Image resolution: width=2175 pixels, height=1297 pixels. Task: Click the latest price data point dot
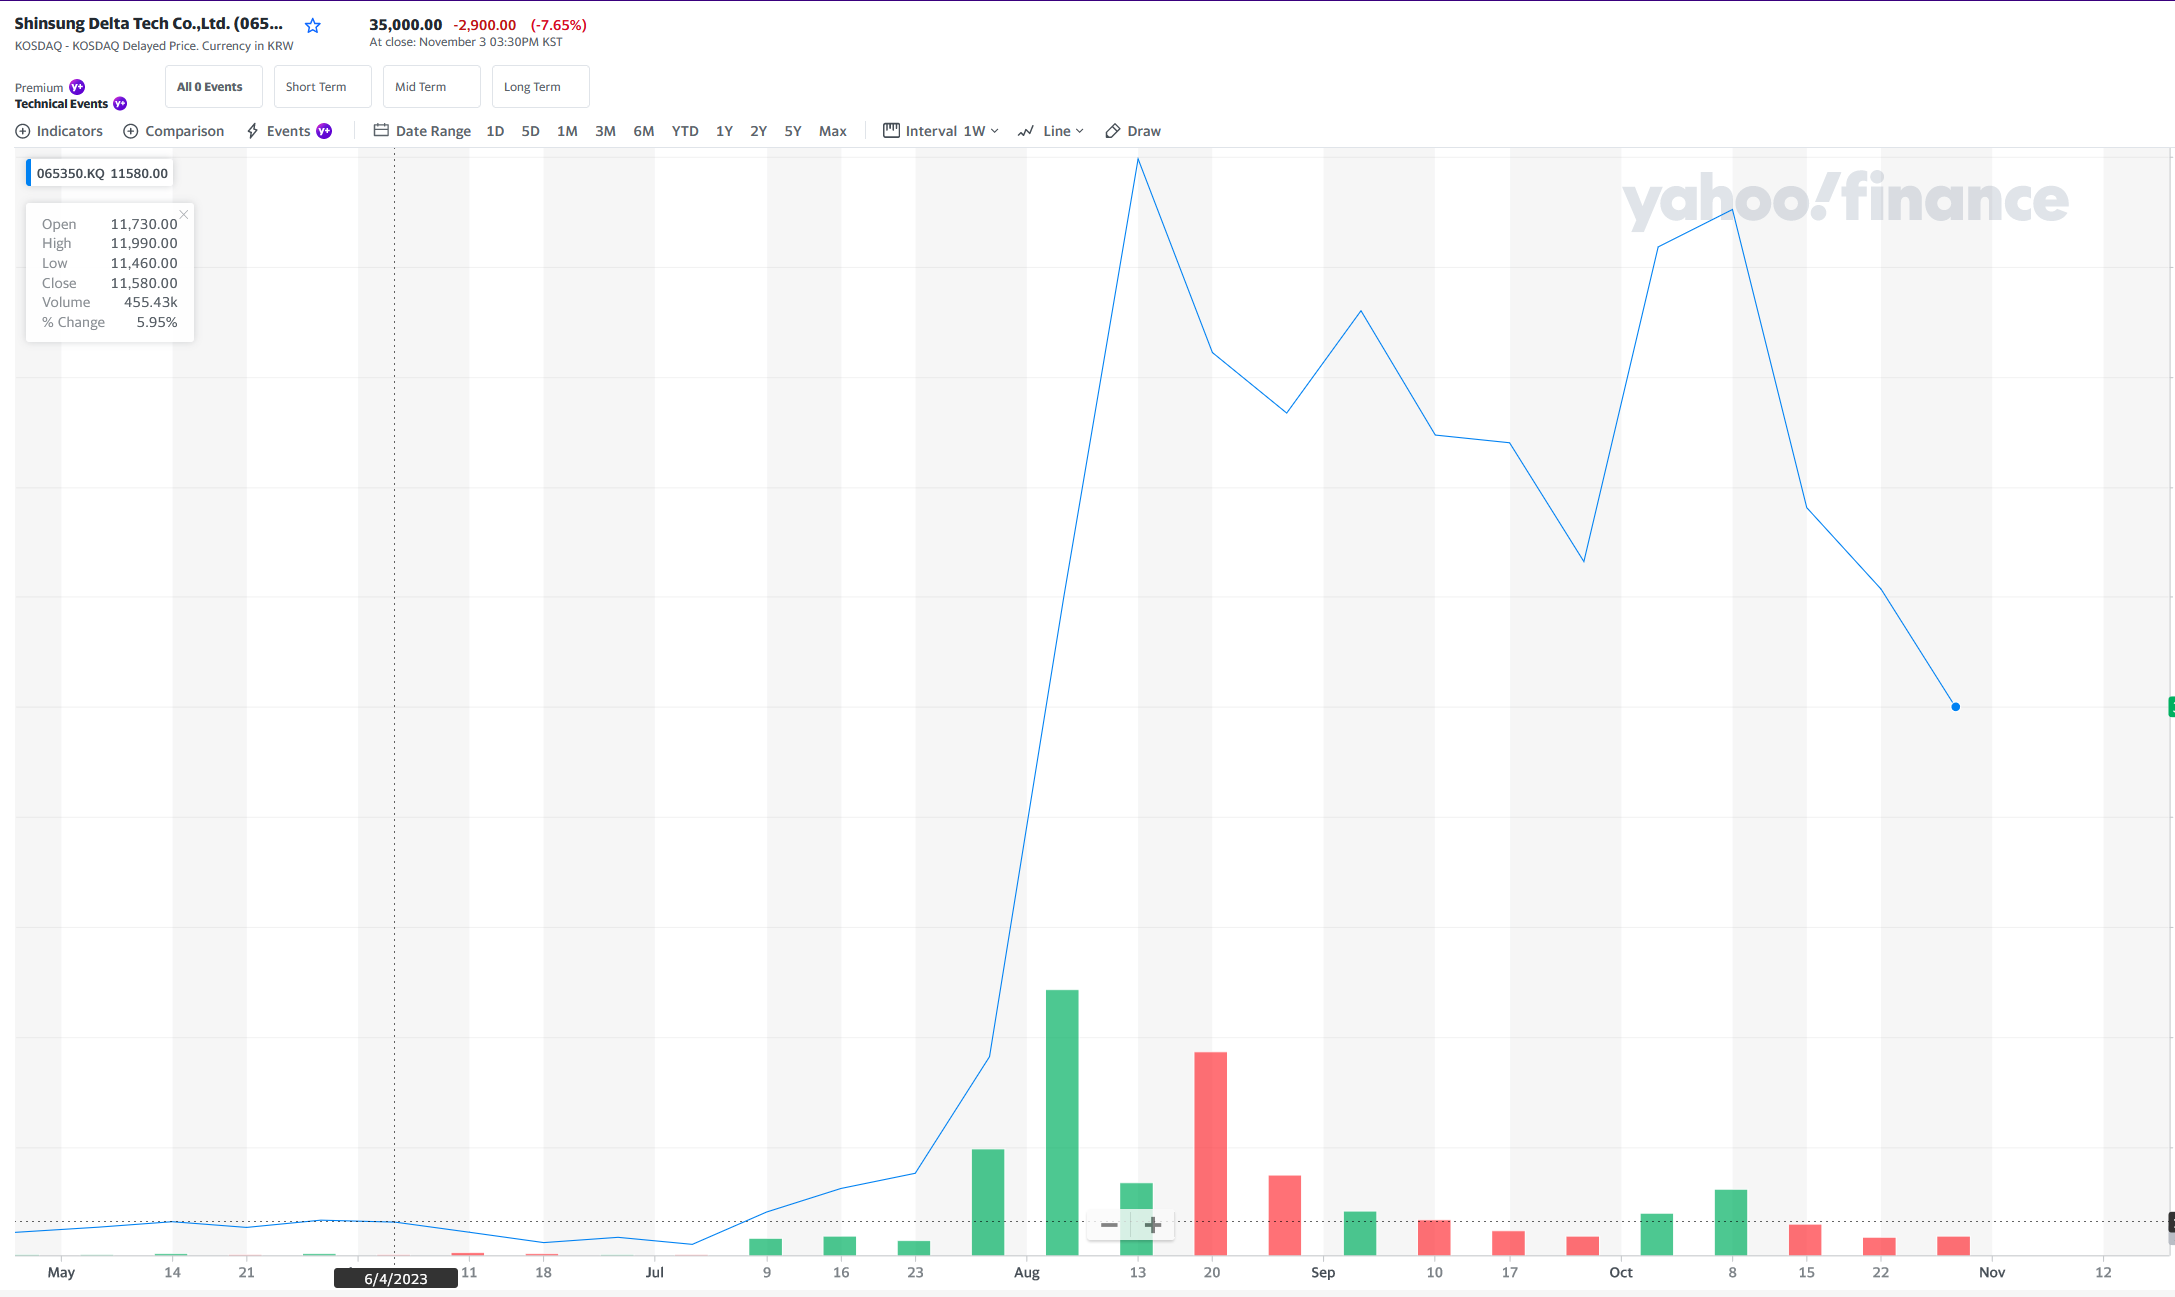(x=1956, y=707)
